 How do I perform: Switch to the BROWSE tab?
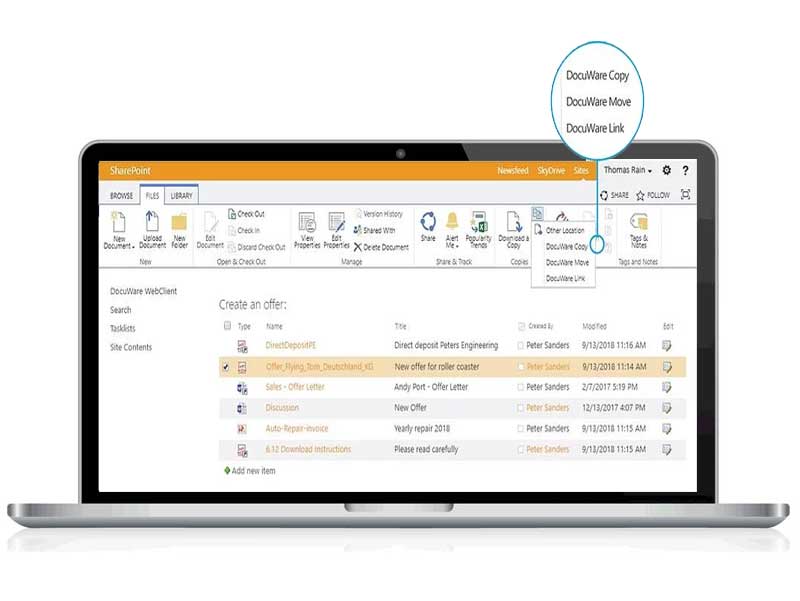pos(121,196)
